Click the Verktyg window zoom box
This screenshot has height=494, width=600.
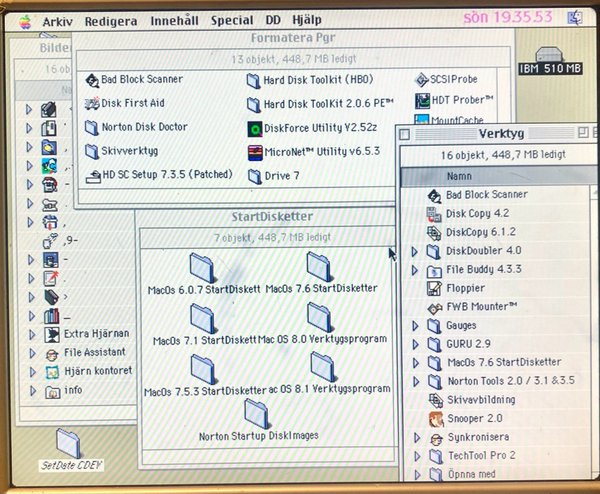pos(583,133)
